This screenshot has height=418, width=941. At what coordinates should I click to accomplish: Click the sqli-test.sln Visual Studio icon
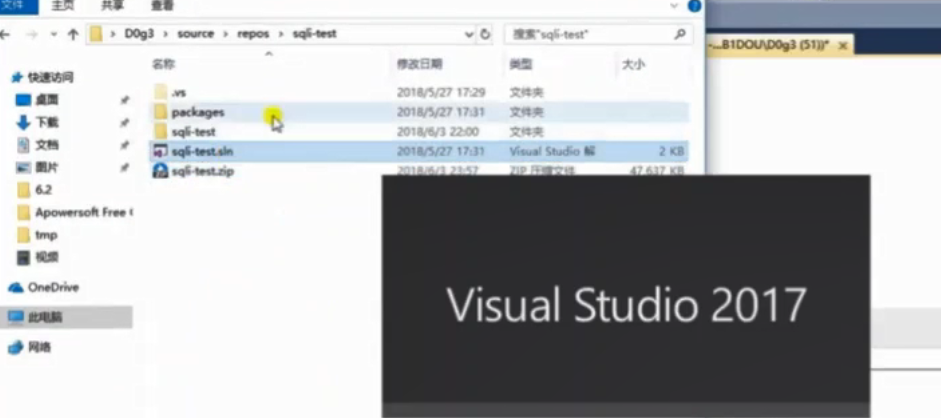pos(160,151)
